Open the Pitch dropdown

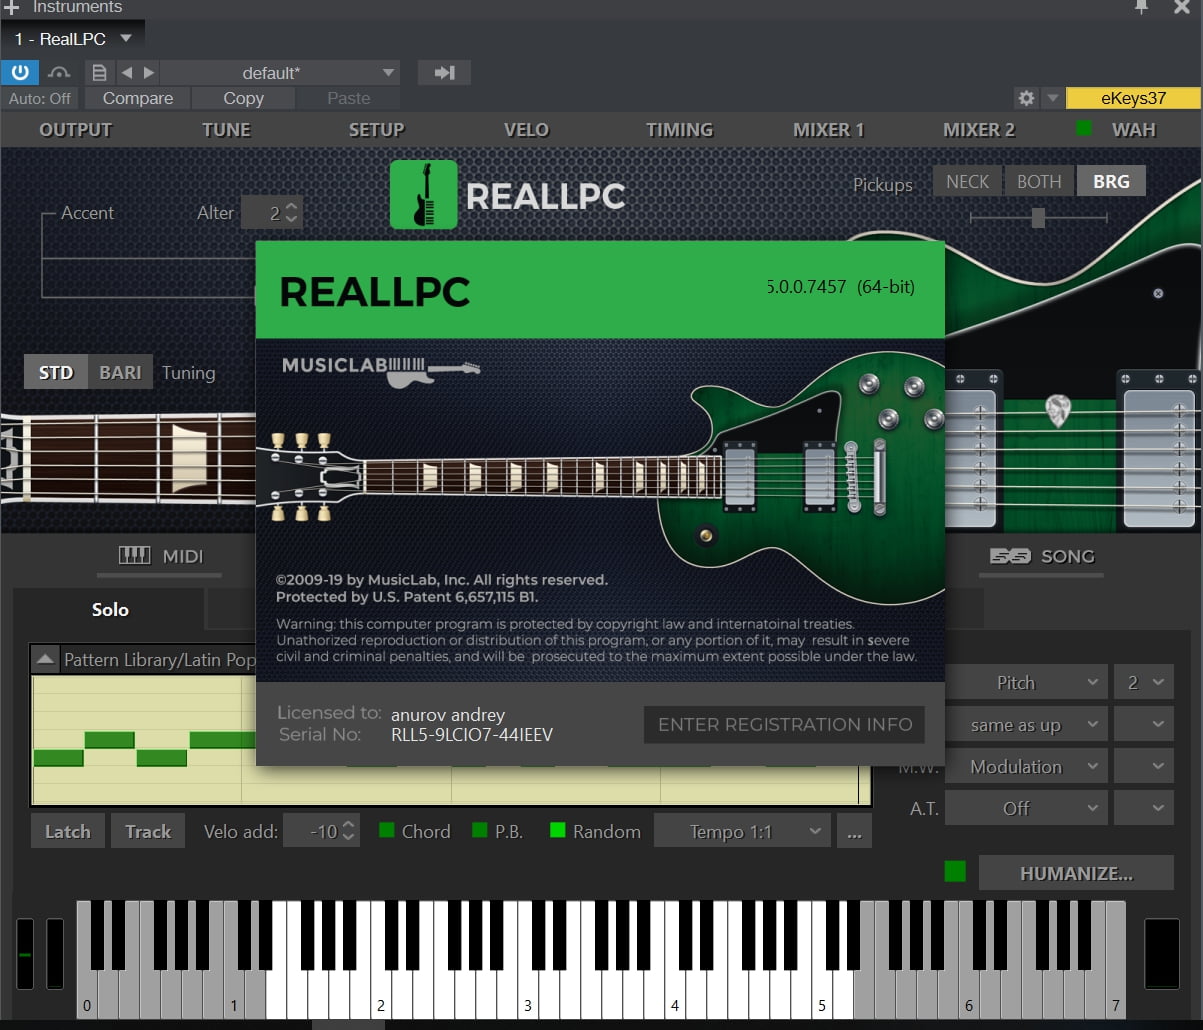tap(1026, 682)
